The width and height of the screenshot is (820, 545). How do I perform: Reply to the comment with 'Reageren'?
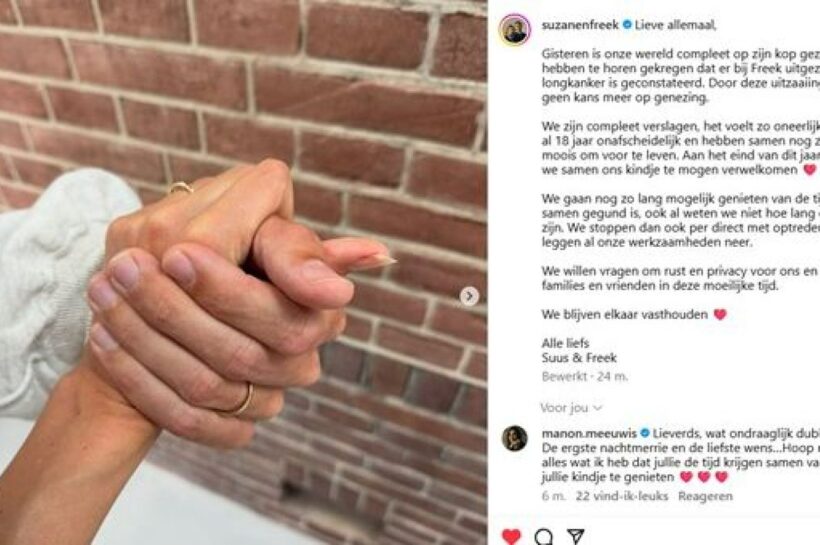pyautogui.click(x=705, y=496)
